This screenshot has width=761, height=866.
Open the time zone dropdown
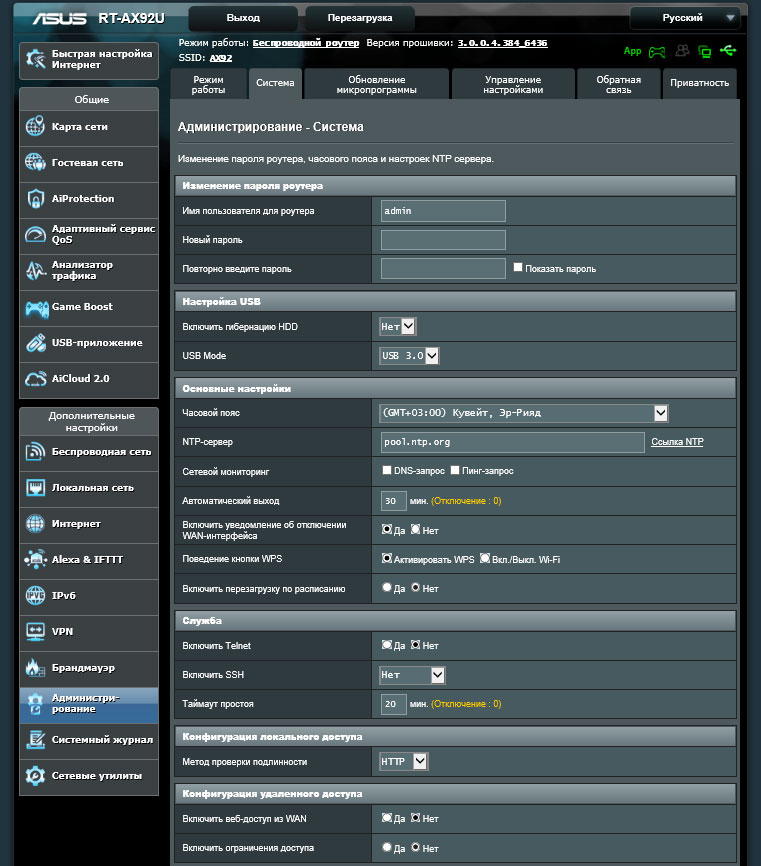[524, 413]
